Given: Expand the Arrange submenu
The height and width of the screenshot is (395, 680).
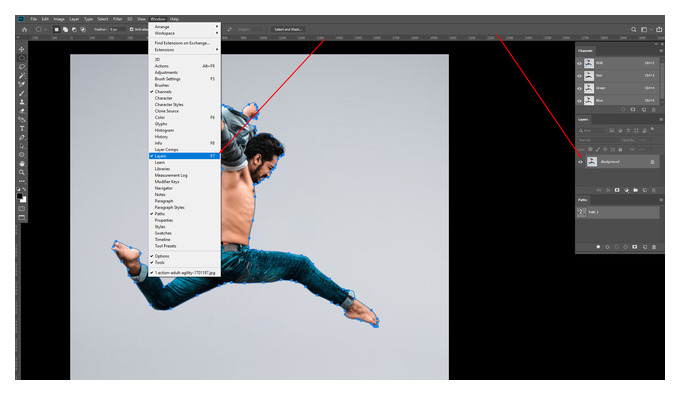Looking at the screenshot, I should click(185, 27).
